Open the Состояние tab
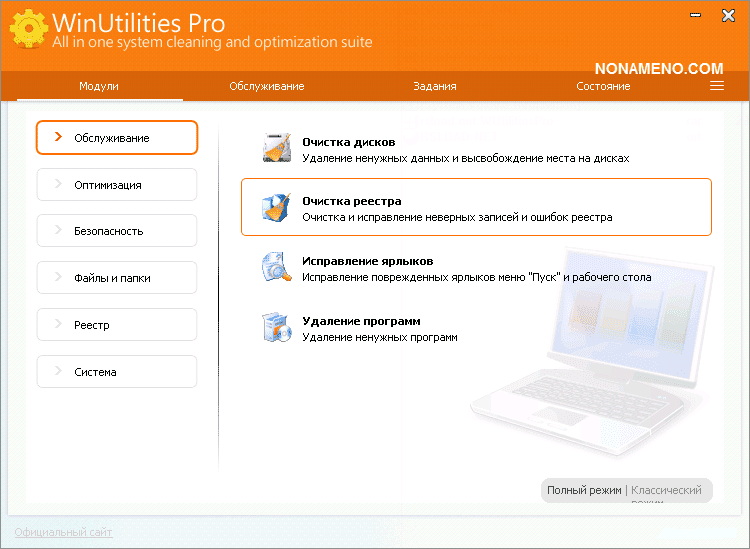Image resolution: width=750 pixels, height=549 pixels. click(603, 86)
